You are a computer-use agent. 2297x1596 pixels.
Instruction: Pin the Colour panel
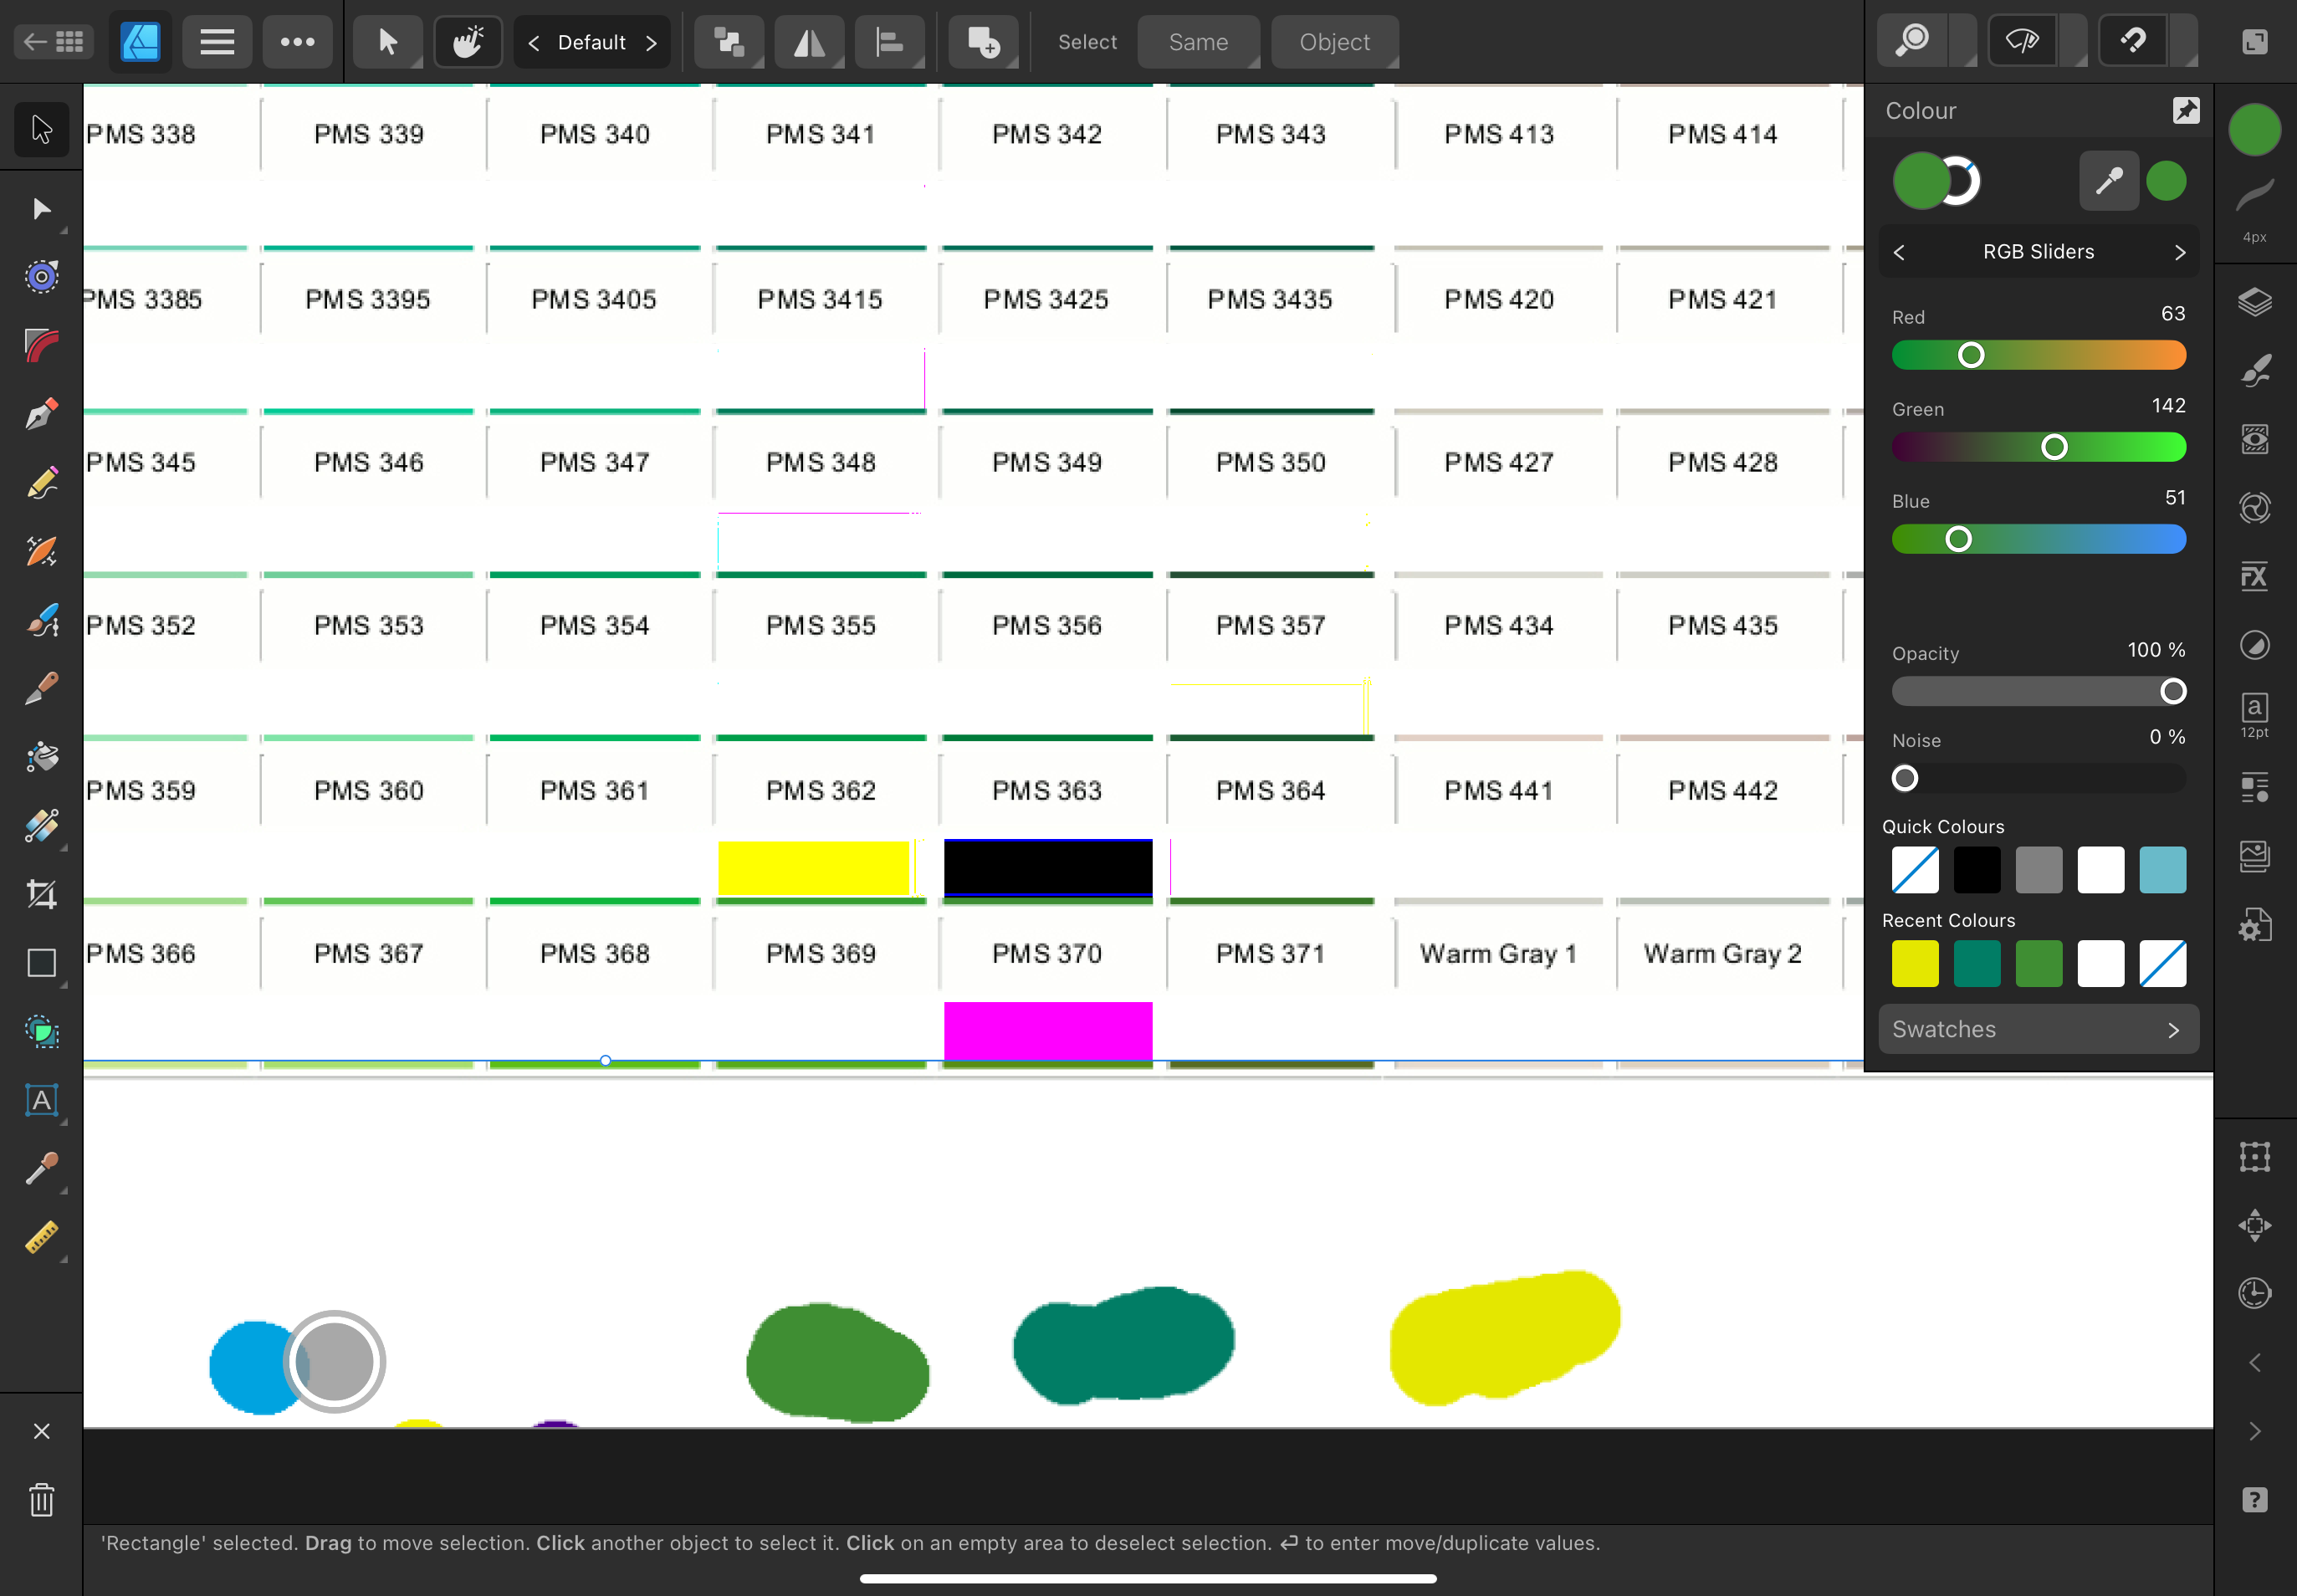[x=2186, y=110]
